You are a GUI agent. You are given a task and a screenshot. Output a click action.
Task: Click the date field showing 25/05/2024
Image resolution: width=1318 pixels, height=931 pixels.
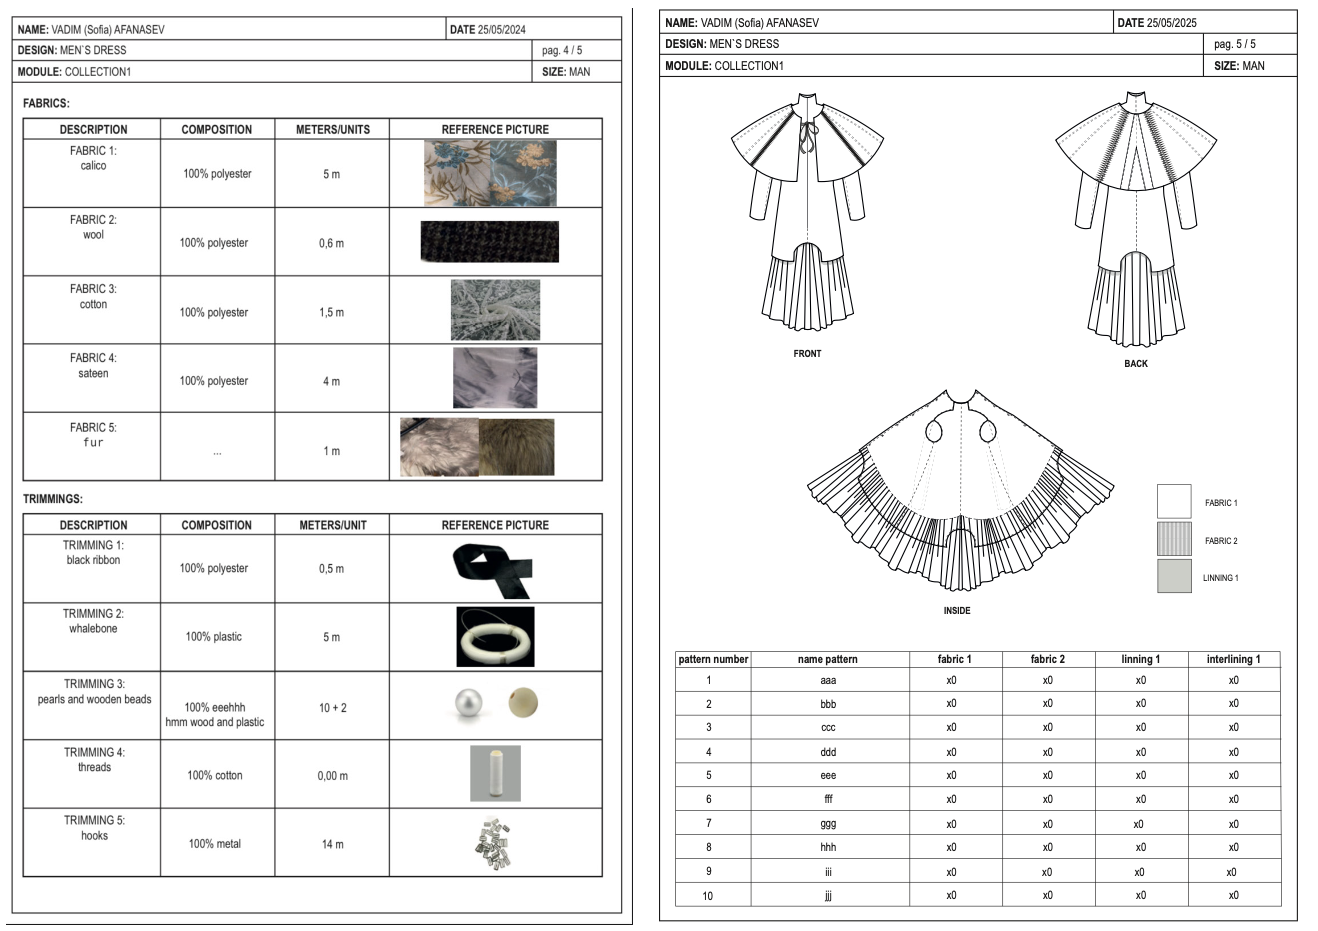[488, 30]
